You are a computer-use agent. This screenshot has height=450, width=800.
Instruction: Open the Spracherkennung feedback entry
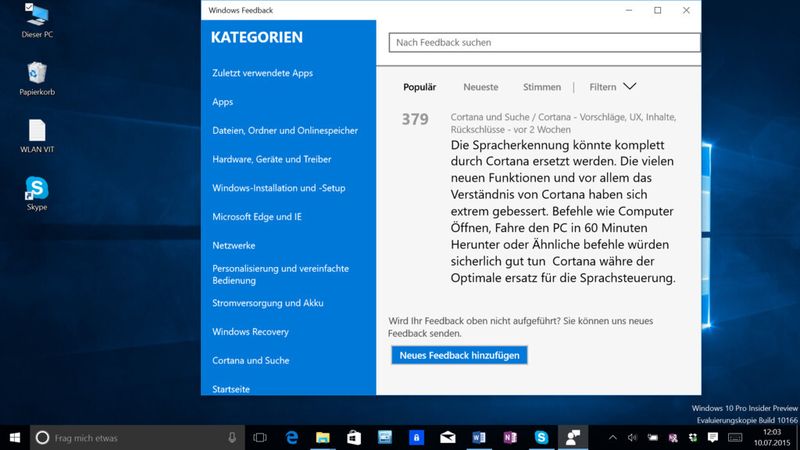[x=563, y=211]
